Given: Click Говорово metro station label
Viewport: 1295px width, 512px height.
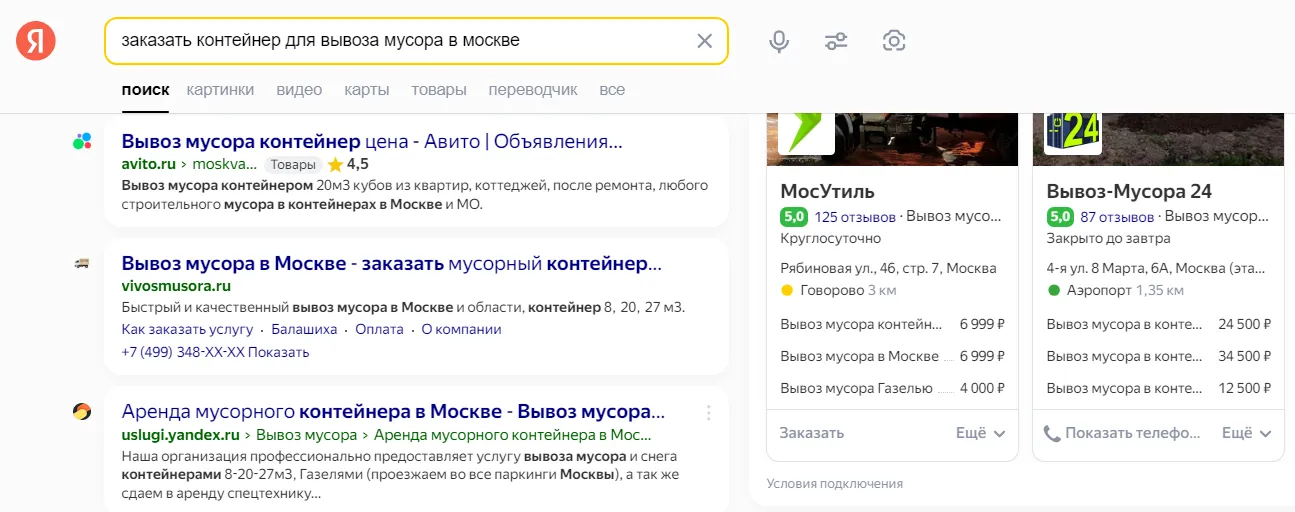Looking at the screenshot, I should 830,291.
